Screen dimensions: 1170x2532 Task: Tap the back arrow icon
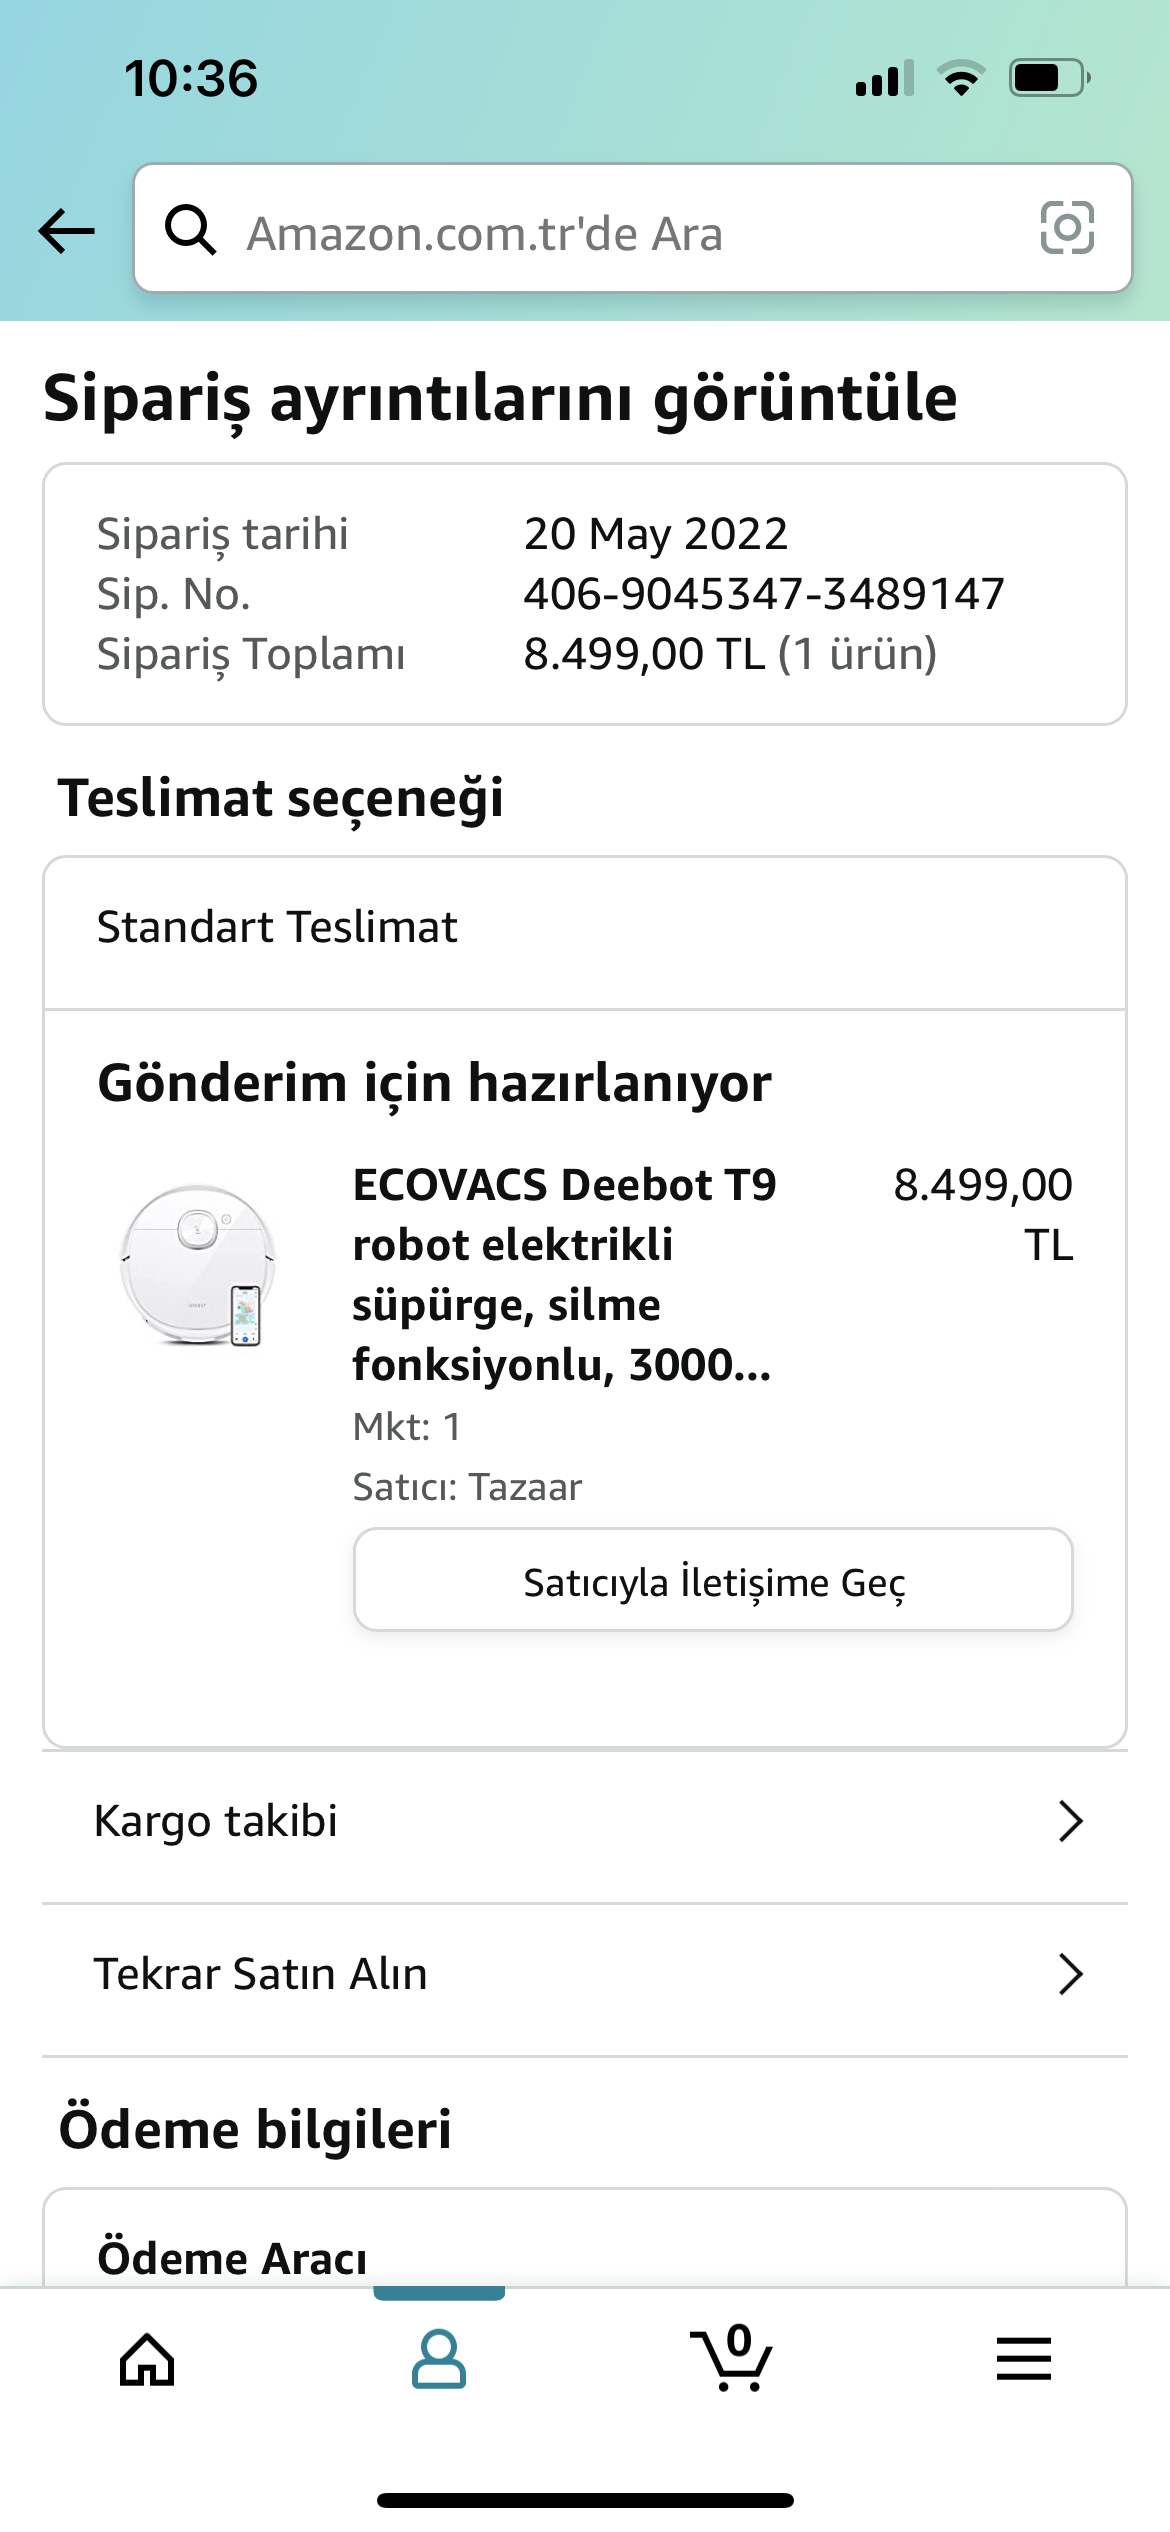tap(66, 231)
